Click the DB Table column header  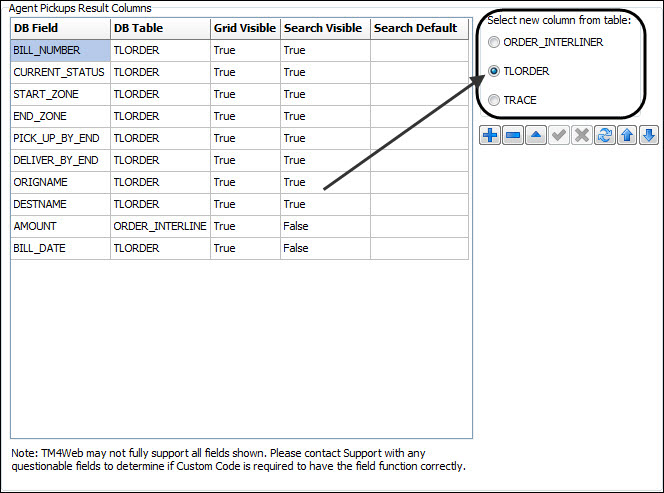tap(160, 28)
